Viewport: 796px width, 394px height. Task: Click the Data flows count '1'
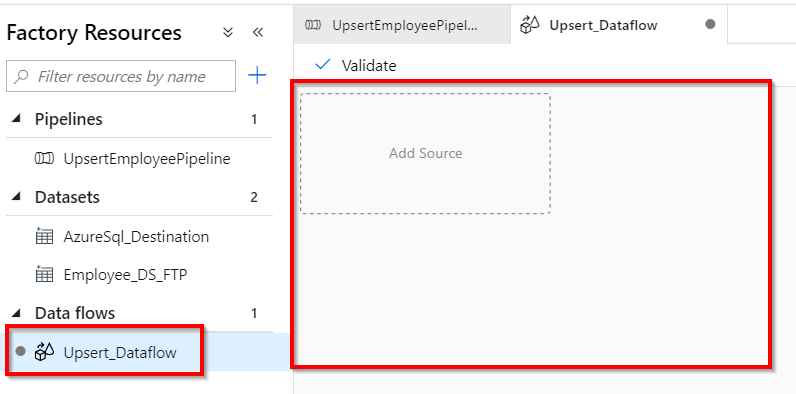(x=254, y=313)
